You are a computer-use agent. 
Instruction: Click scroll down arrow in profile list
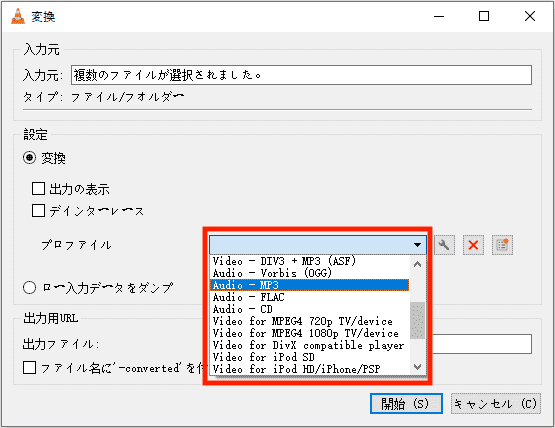pyautogui.click(x=417, y=366)
